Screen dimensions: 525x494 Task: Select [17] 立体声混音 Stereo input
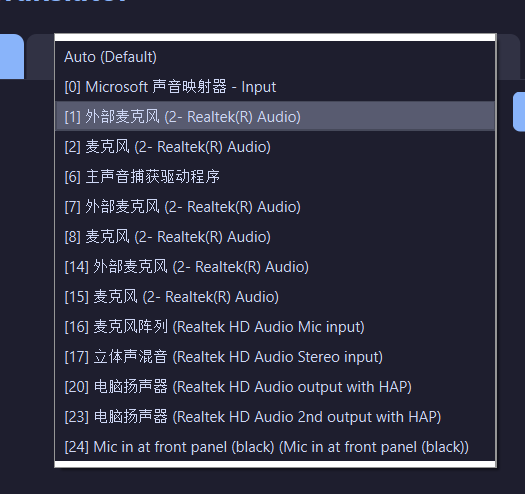click(275, 357)
